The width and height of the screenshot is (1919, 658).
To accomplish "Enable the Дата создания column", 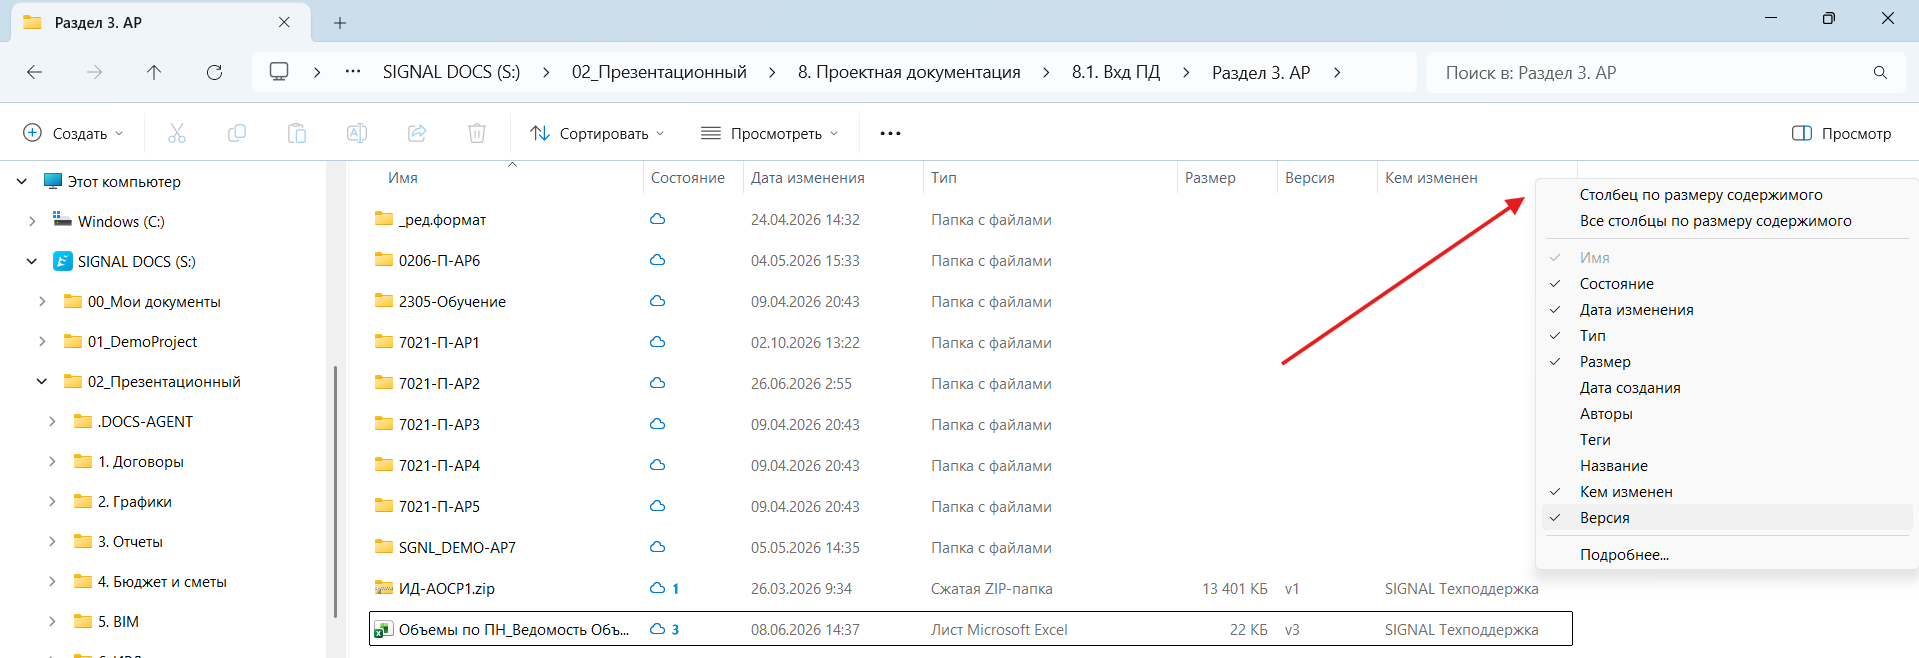I will tap(1630, 388).
